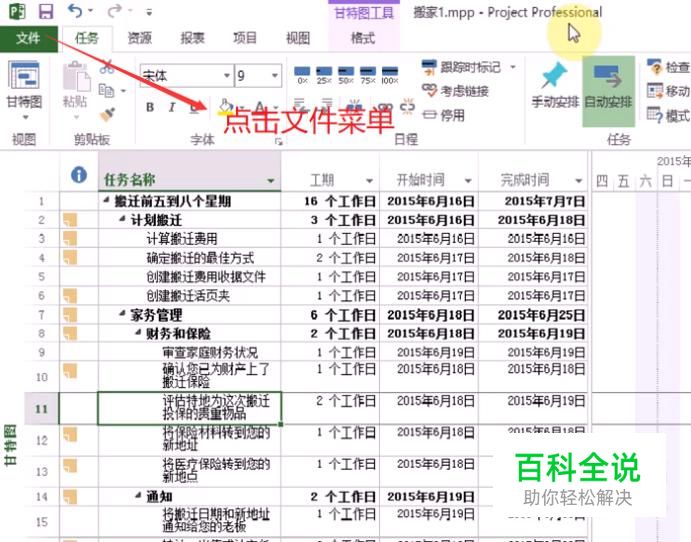Image resolution: width=691 pixels, height=542 pixels.
Task: Click the Unlink Tasks icon
Action: pyautogui.click(x=407, y=106)
